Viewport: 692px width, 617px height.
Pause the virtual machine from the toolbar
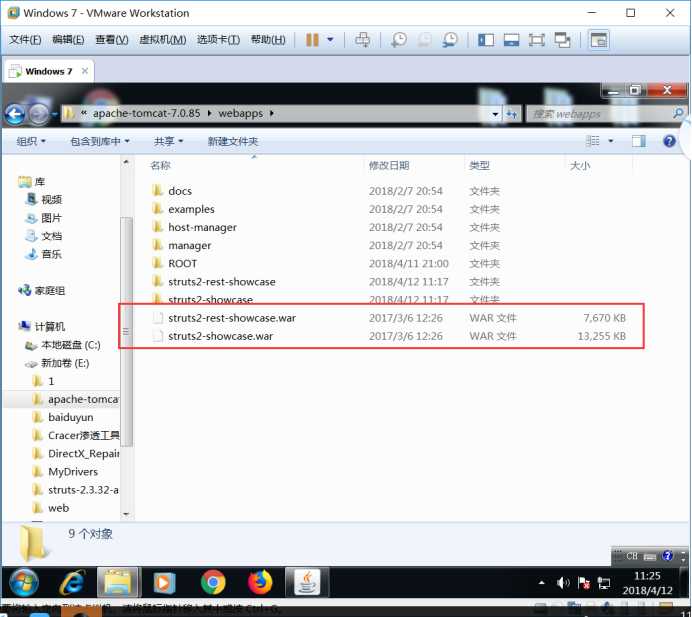[312, 40]
